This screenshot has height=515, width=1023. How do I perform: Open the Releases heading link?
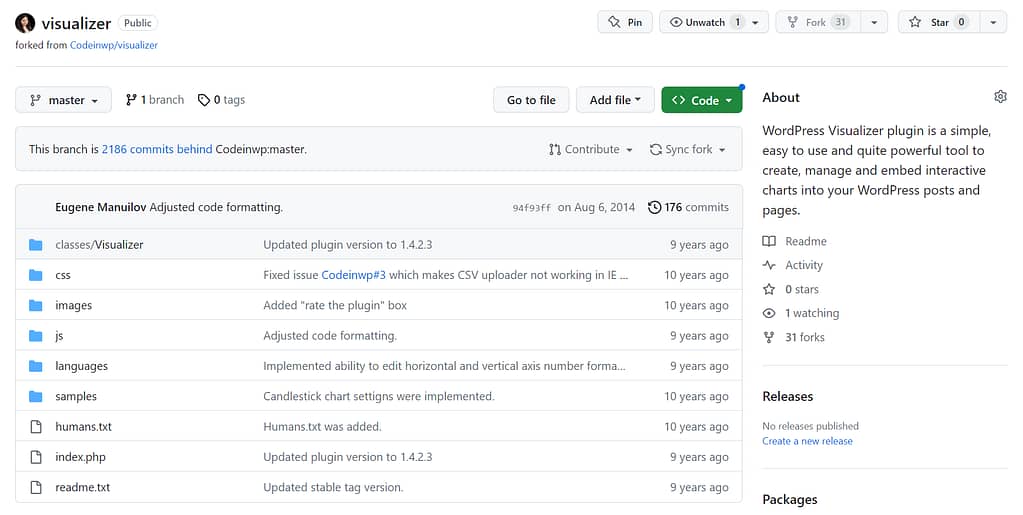(x=787, y=396)
